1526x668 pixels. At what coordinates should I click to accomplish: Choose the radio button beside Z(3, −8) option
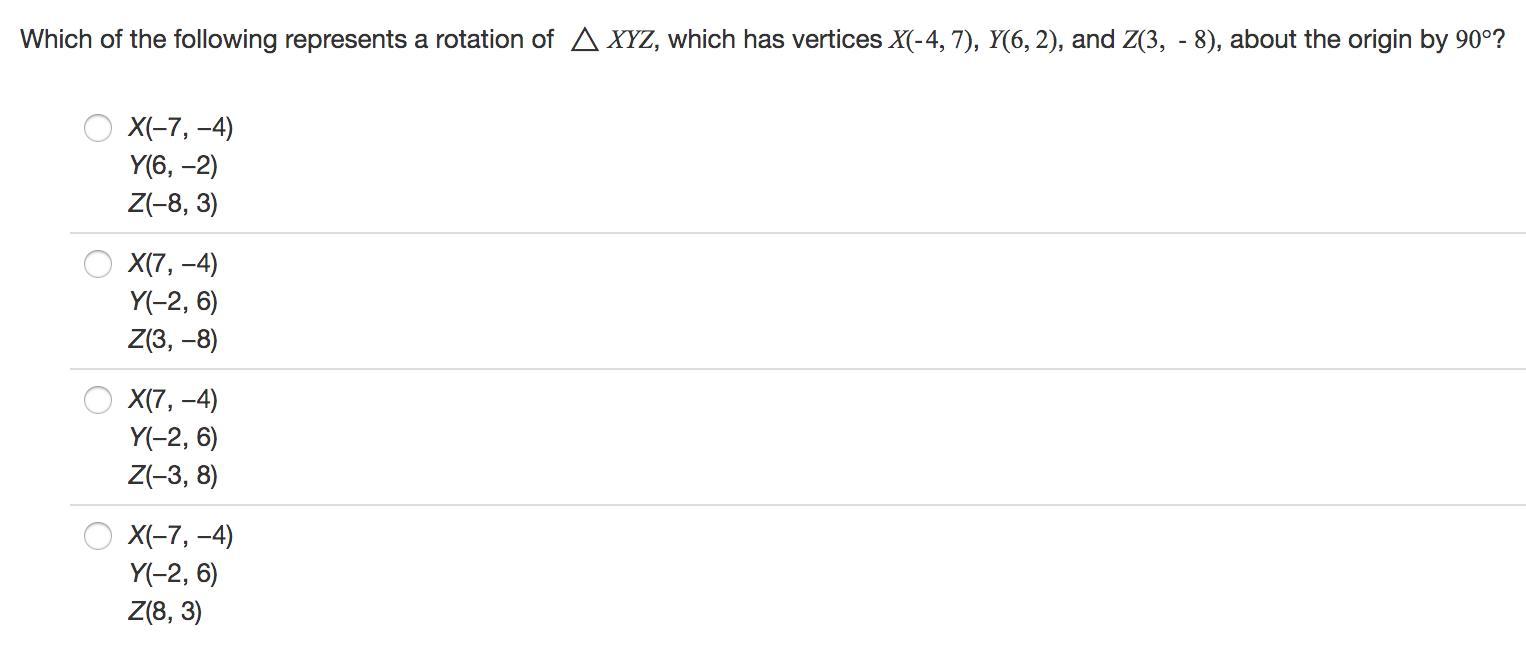point(97,264)
